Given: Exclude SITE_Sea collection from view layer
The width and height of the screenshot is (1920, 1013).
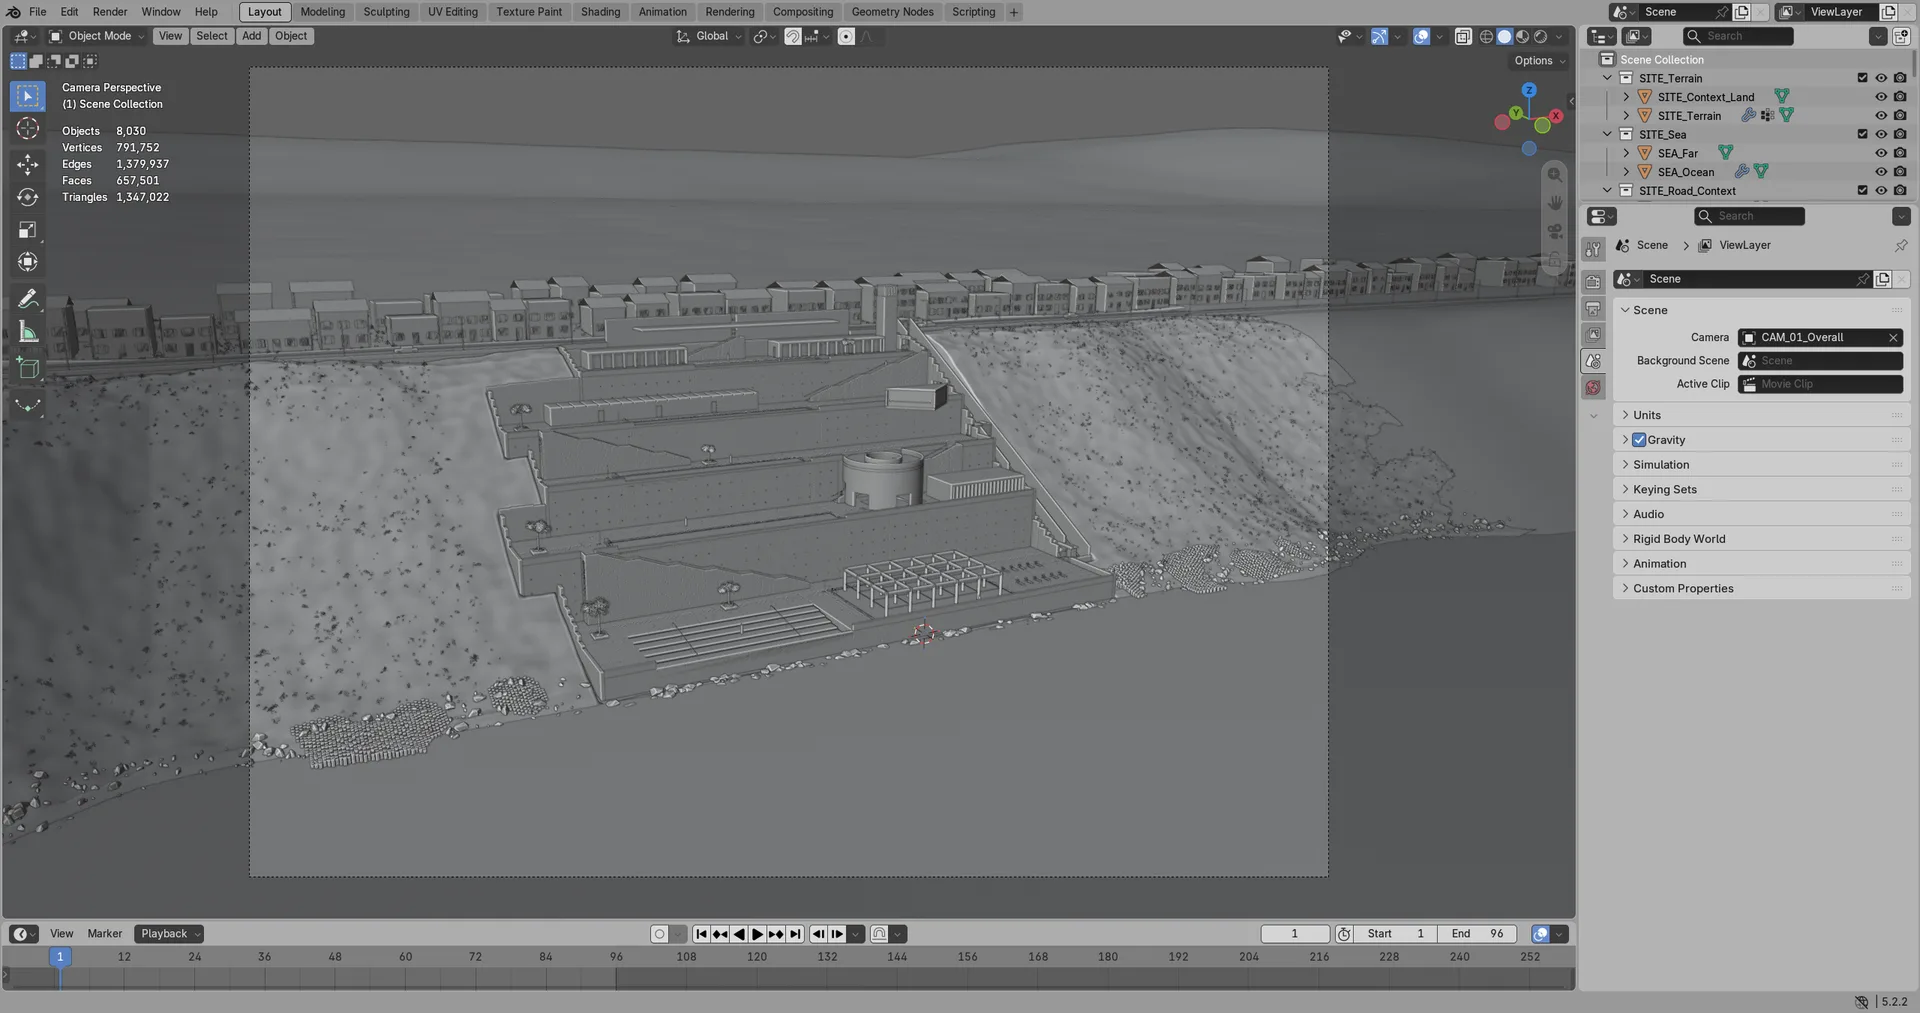Looking at the screenshot, I should click(1862, 134).
